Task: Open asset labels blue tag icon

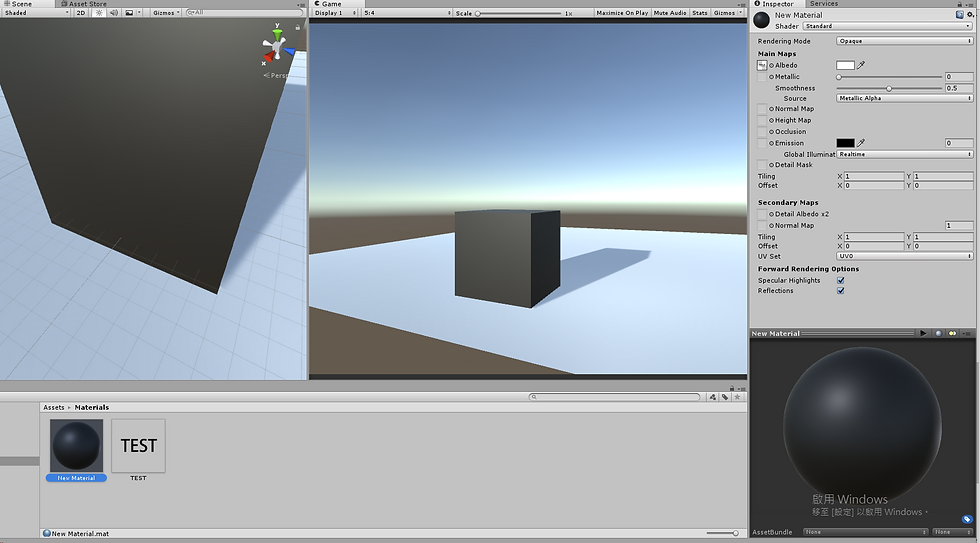Action: coord(967,519)
